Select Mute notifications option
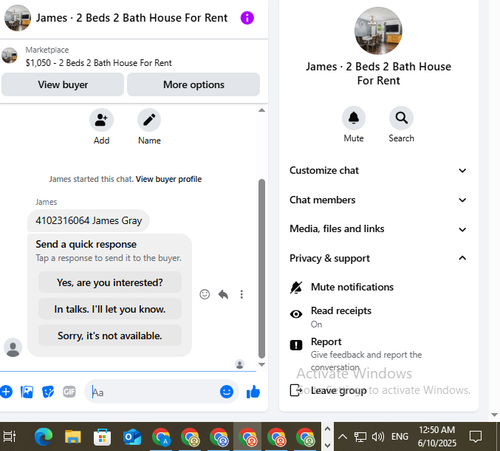 pos(378,287)
